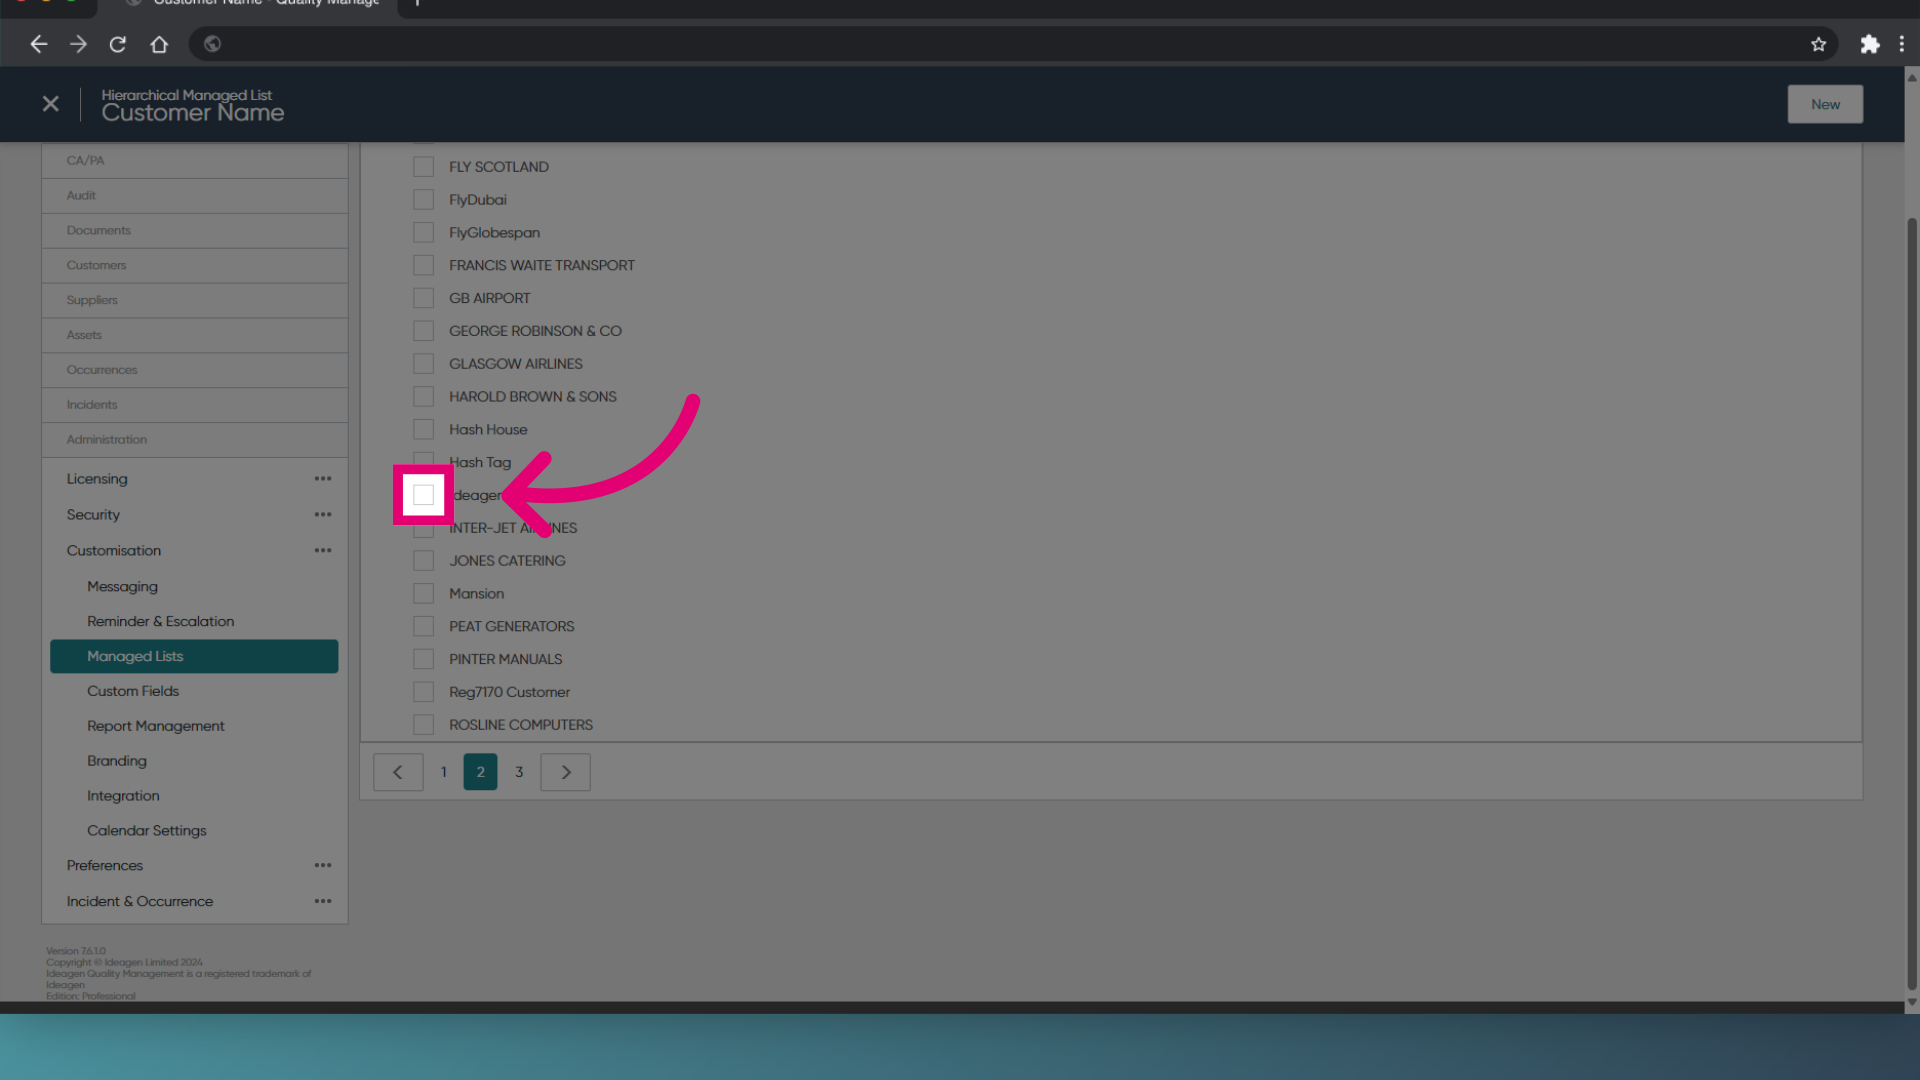Open the browser three-dot menu
1920x1080 pixels.
pyautogui.click(x=1901, y=44)
